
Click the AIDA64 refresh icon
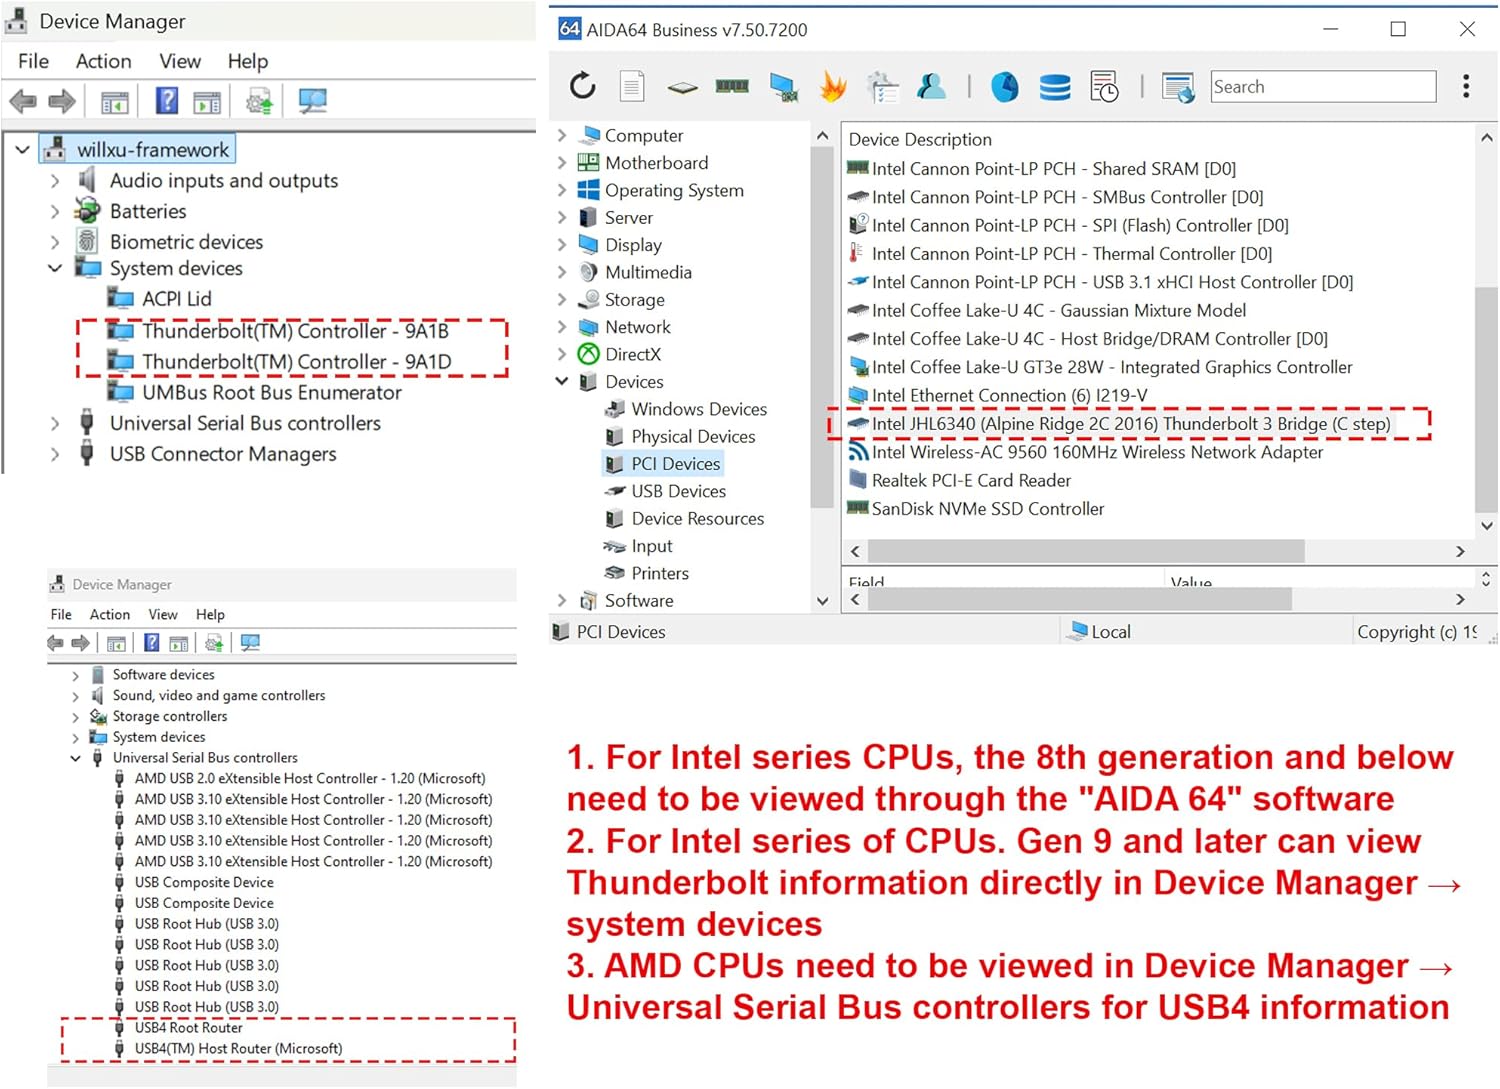[x=582, y=87]
